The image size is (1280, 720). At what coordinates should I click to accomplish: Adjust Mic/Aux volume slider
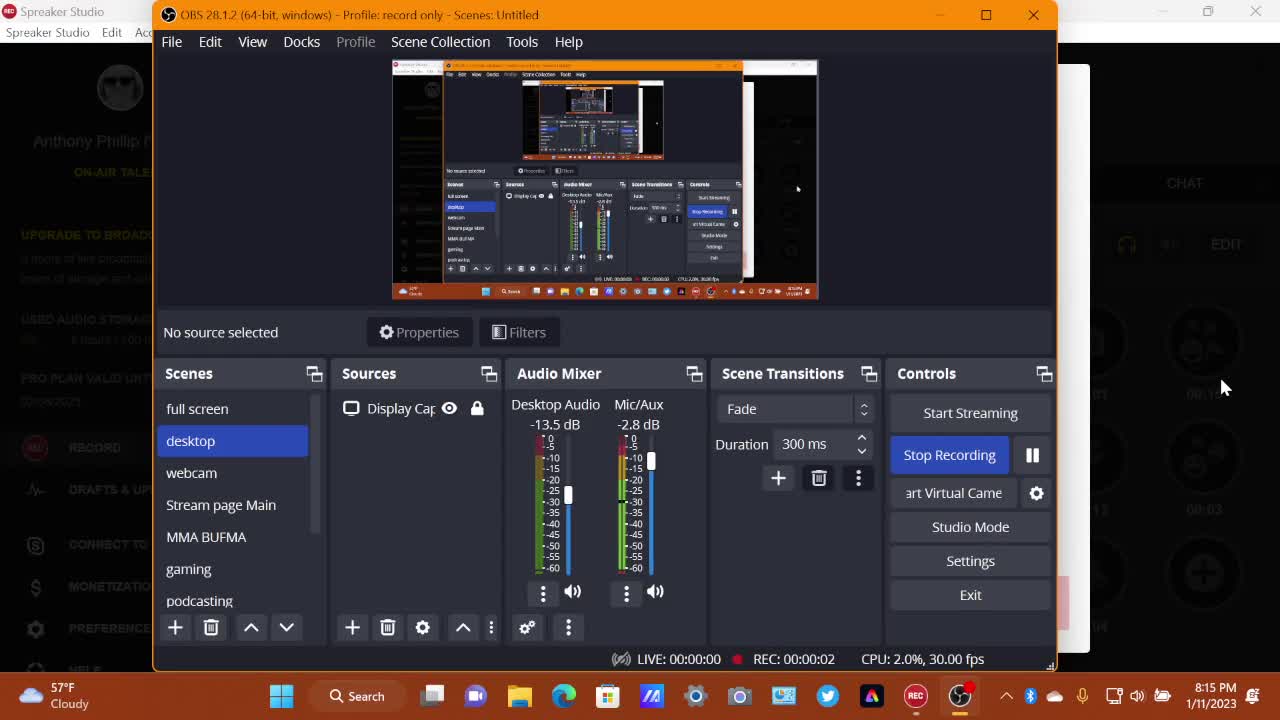coord(651,461)
